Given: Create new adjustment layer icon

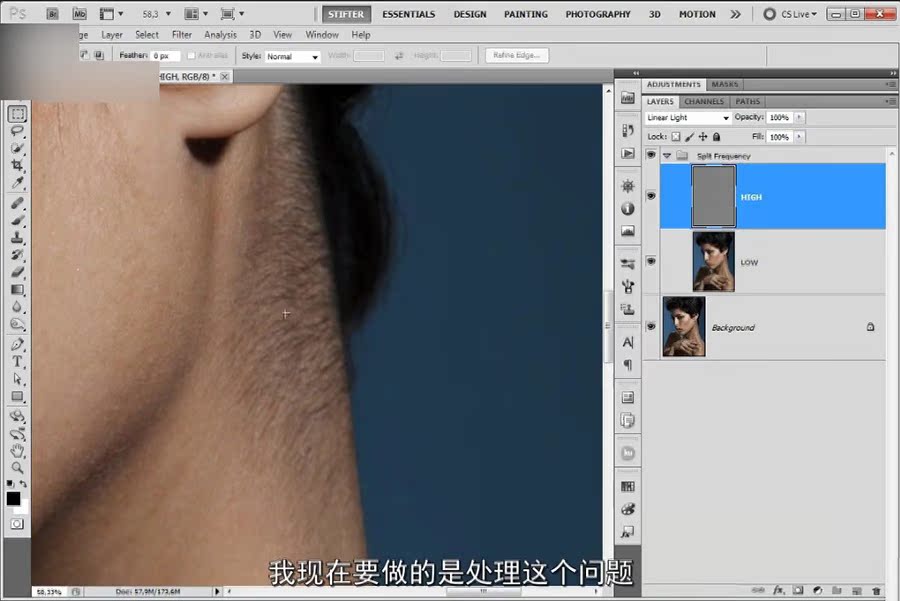Looking at the screenshot, I should (x=817, y=590).
